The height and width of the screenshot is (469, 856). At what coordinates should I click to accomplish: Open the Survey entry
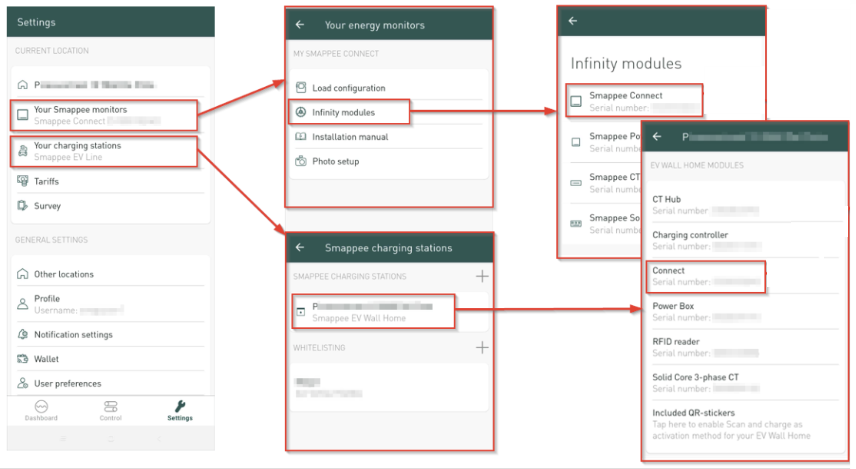pos(110,206)
